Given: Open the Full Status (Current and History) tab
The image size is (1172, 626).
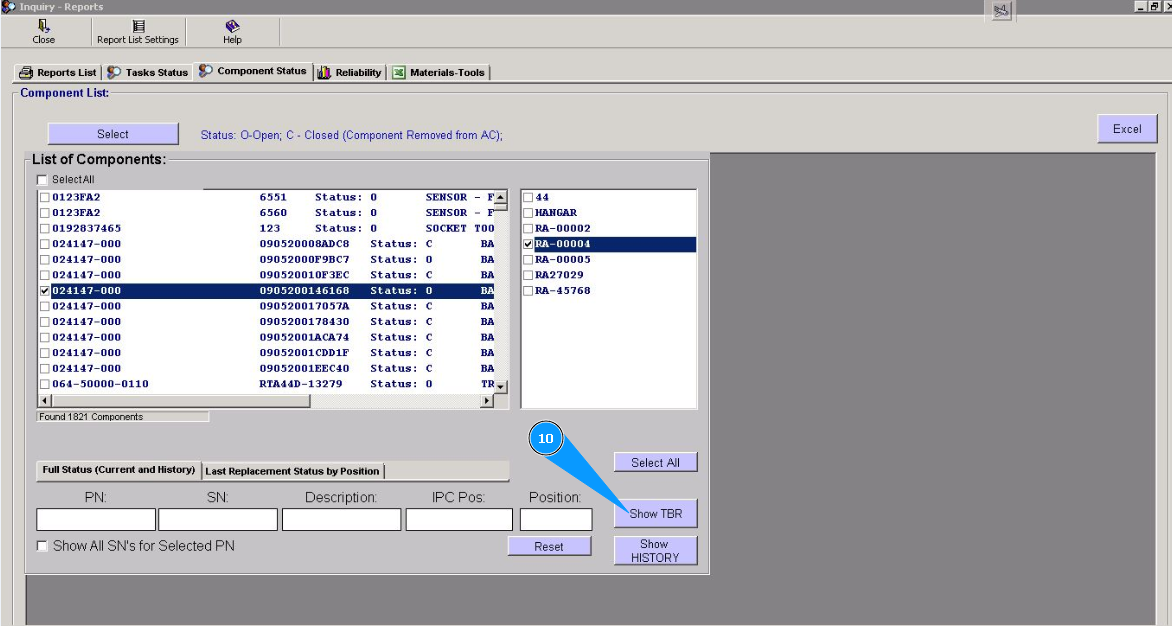Looking at the screenshot, I should click(x=118, y=470).
